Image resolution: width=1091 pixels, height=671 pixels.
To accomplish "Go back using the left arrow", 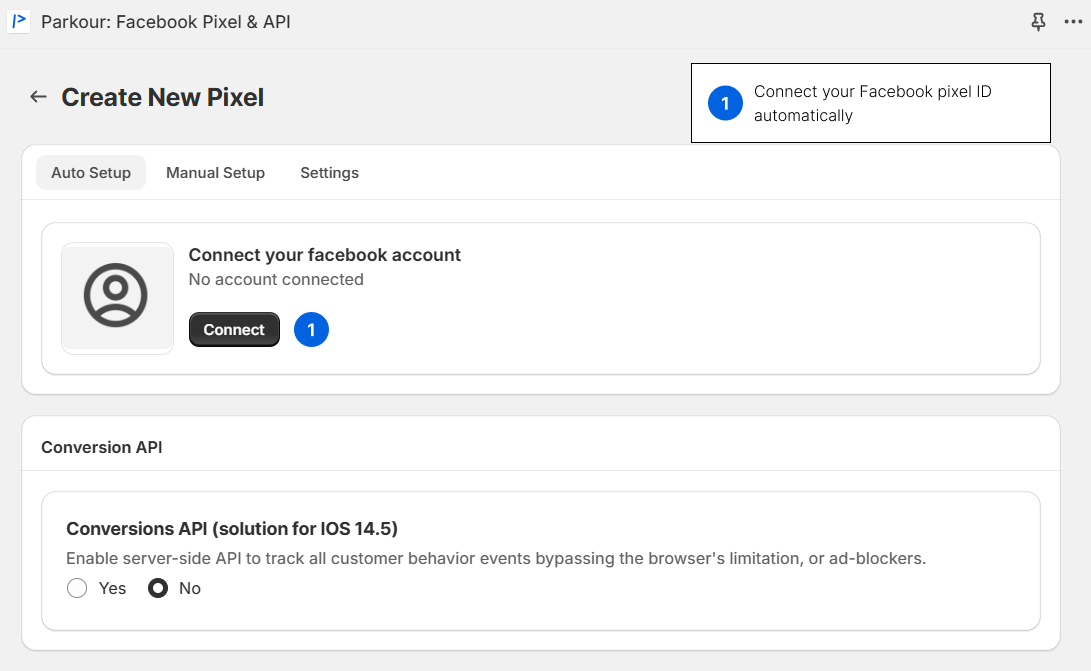I will (x=38, y=97).
